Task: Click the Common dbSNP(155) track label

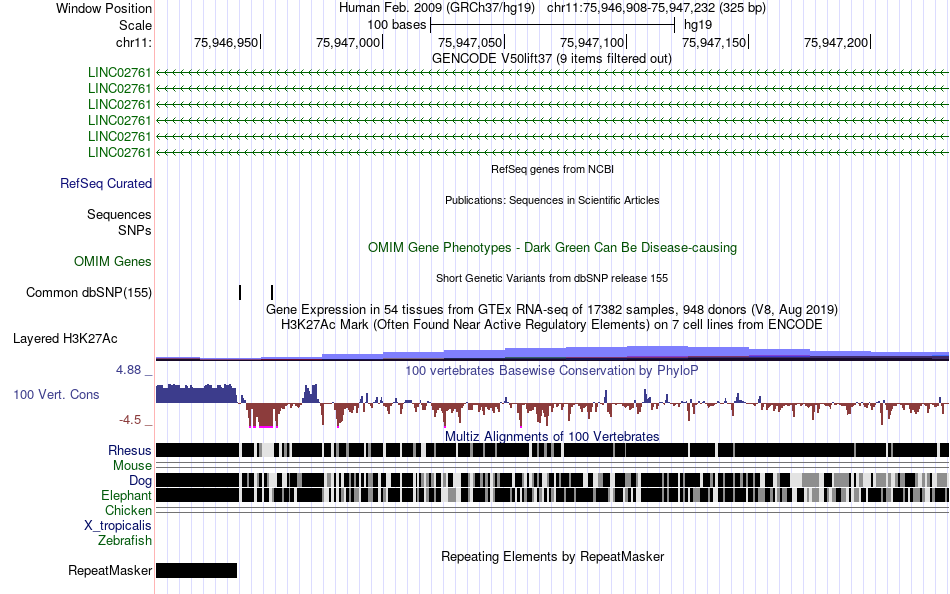Action: (88, 293)
